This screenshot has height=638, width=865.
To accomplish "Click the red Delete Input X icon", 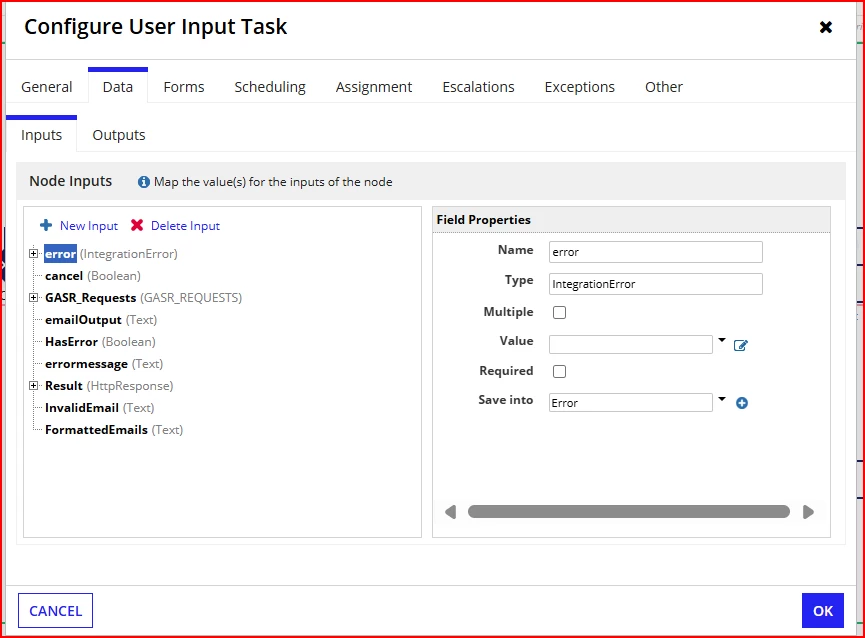I will point(137,226).
